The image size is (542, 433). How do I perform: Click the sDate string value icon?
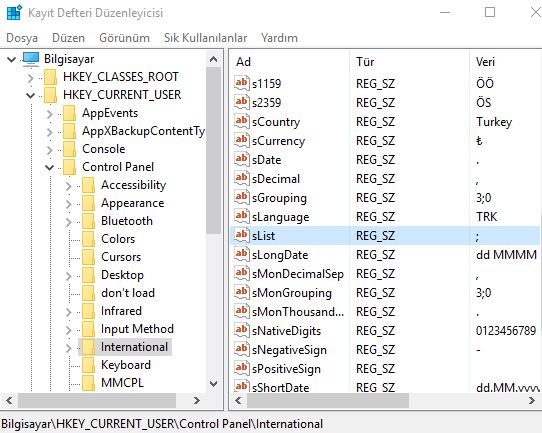[x=242, y=159]
